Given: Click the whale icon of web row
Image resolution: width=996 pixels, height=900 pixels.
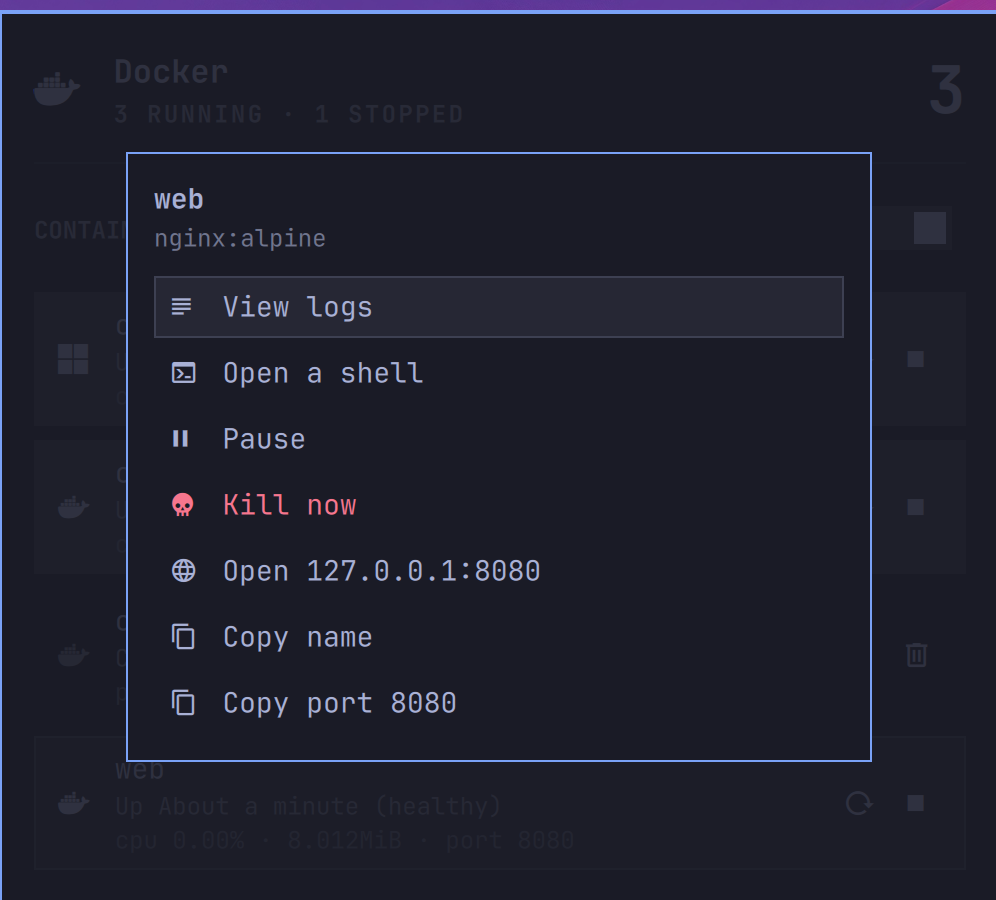Looking at the screenshot, I should coord(73,803).
